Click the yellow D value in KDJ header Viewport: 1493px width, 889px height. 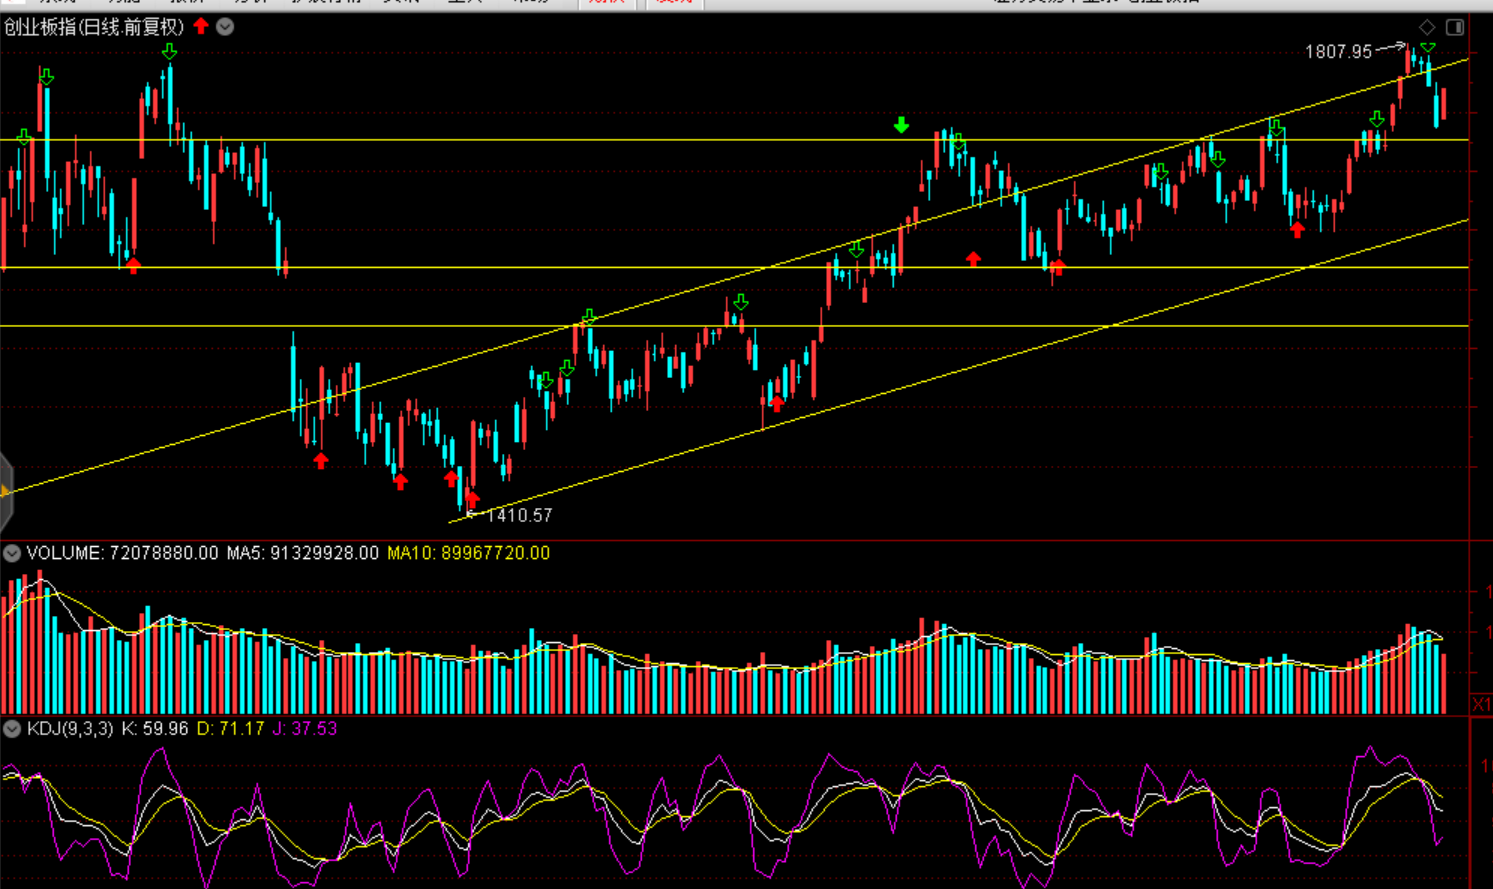click(x=230, y=729)
